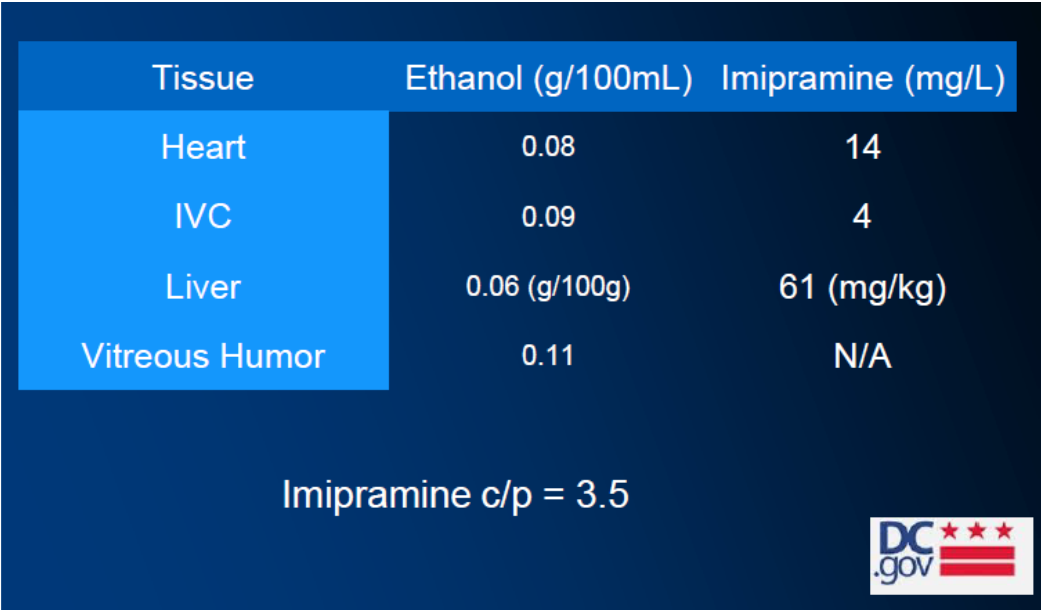This screenshot has height=611, width=1041.
Task: Click the Vitreous Humor row label
Action: (x=203, y=356)
